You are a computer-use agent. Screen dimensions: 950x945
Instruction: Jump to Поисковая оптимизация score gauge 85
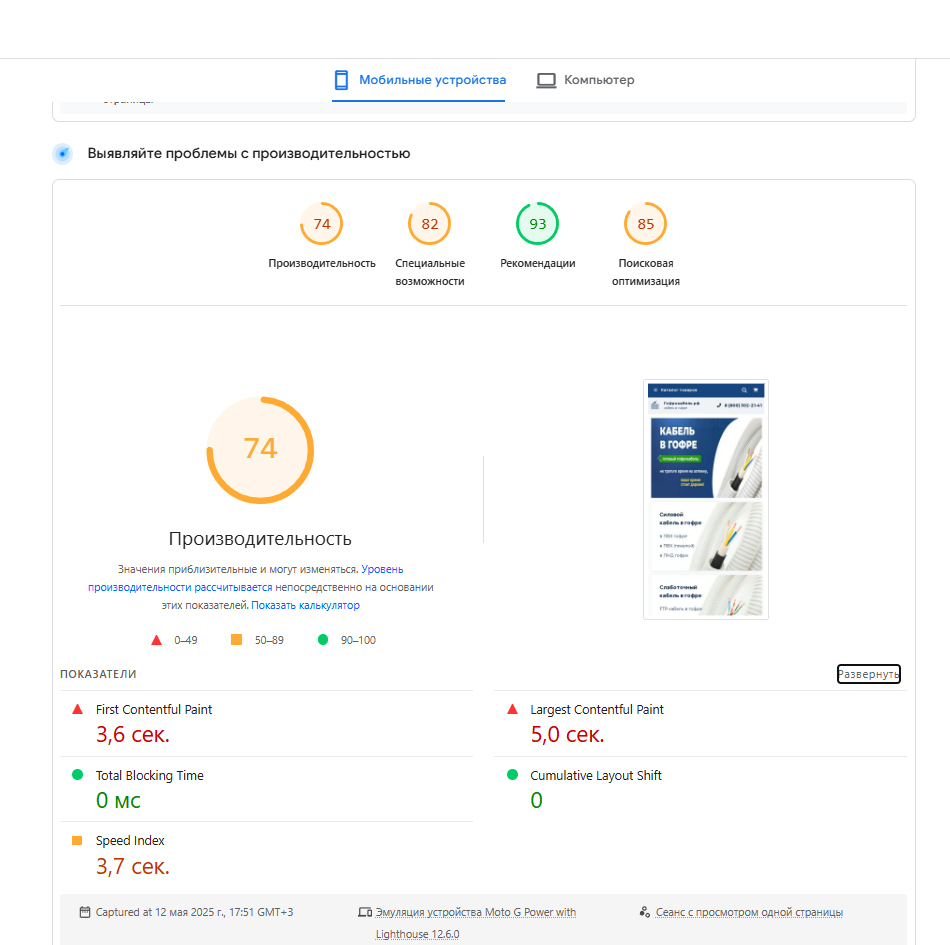pos(646,224)
